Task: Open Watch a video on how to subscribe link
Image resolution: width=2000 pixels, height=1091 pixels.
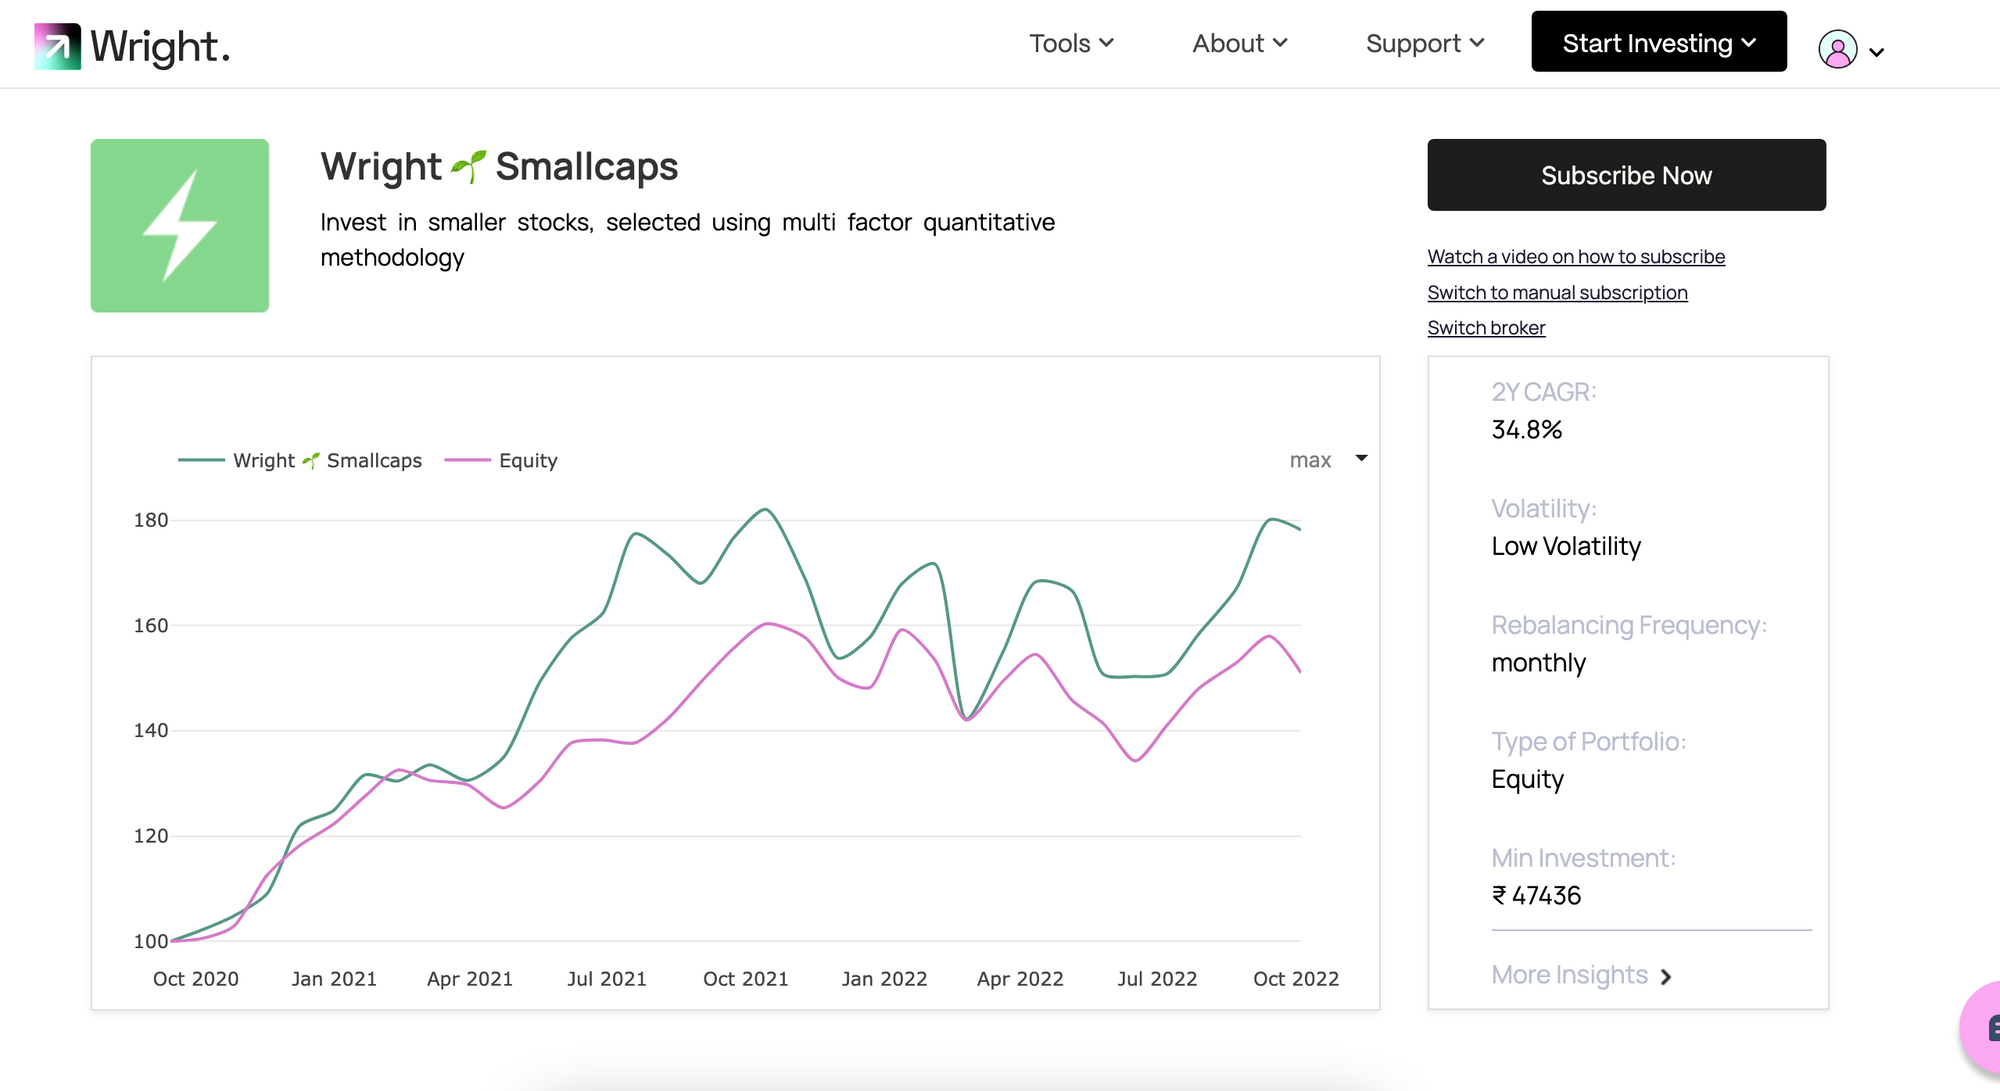Action: [x=1576, y=257]
